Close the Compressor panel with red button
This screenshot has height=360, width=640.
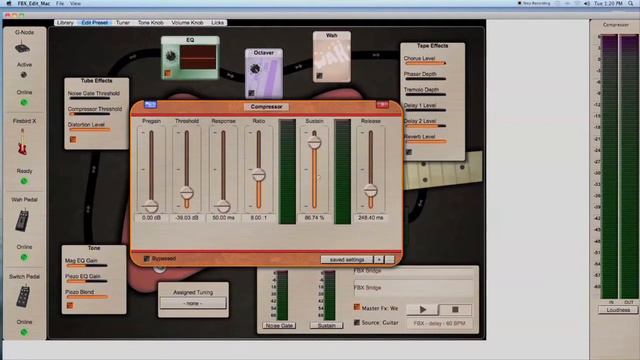(x=382, y=105)
